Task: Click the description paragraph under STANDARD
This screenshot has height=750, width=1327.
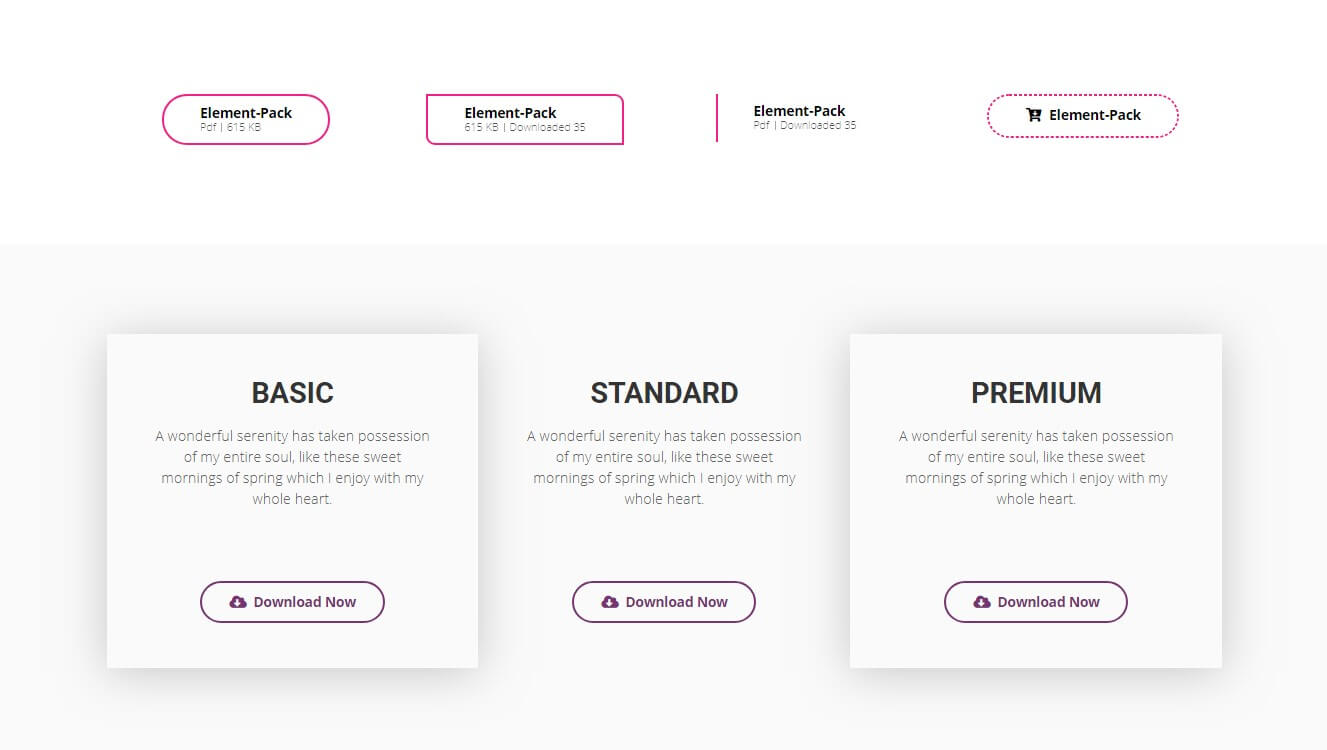Action: (x=664, y=467)
